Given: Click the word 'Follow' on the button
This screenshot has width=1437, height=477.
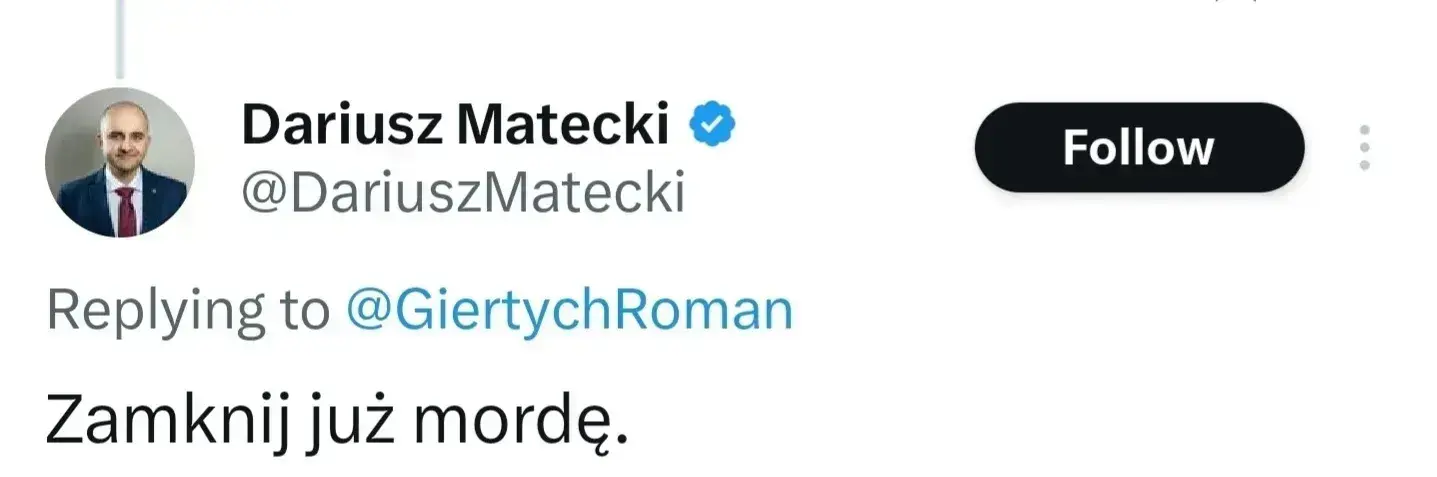Looking at the screenshot, I should pyautogui.click(x=1138, y=148).
